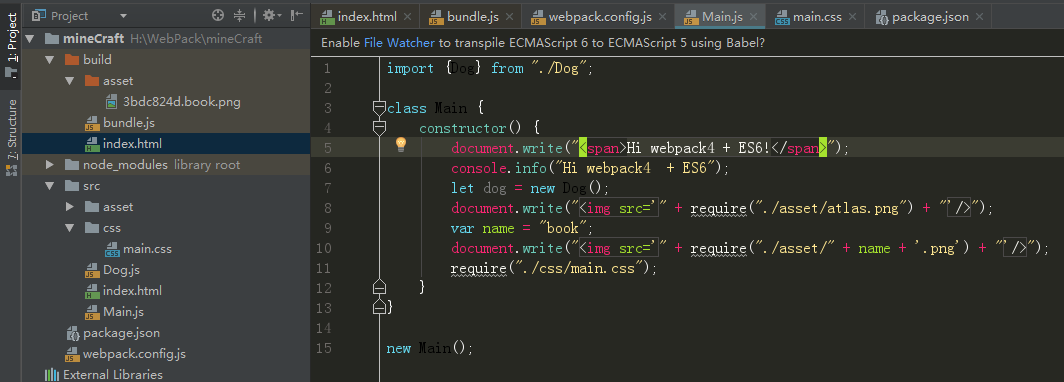
Task: Click the scroll from source target icon
Action: point(218,15)
